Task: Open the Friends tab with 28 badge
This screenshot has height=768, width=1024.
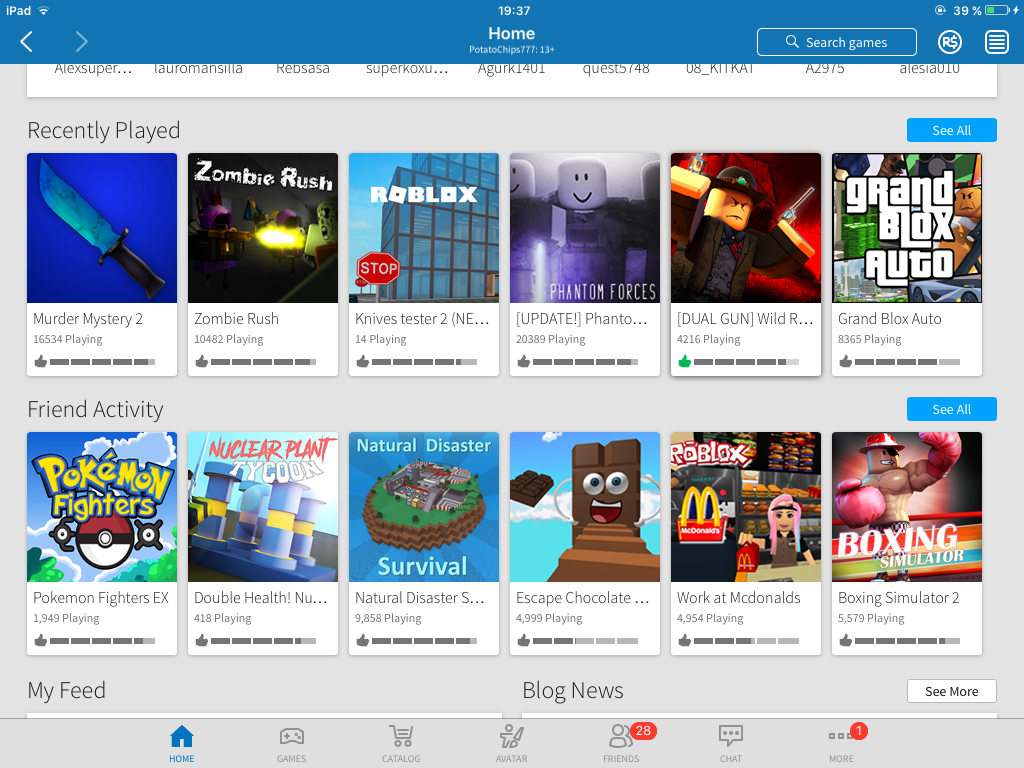Action: tap(622, 744)
